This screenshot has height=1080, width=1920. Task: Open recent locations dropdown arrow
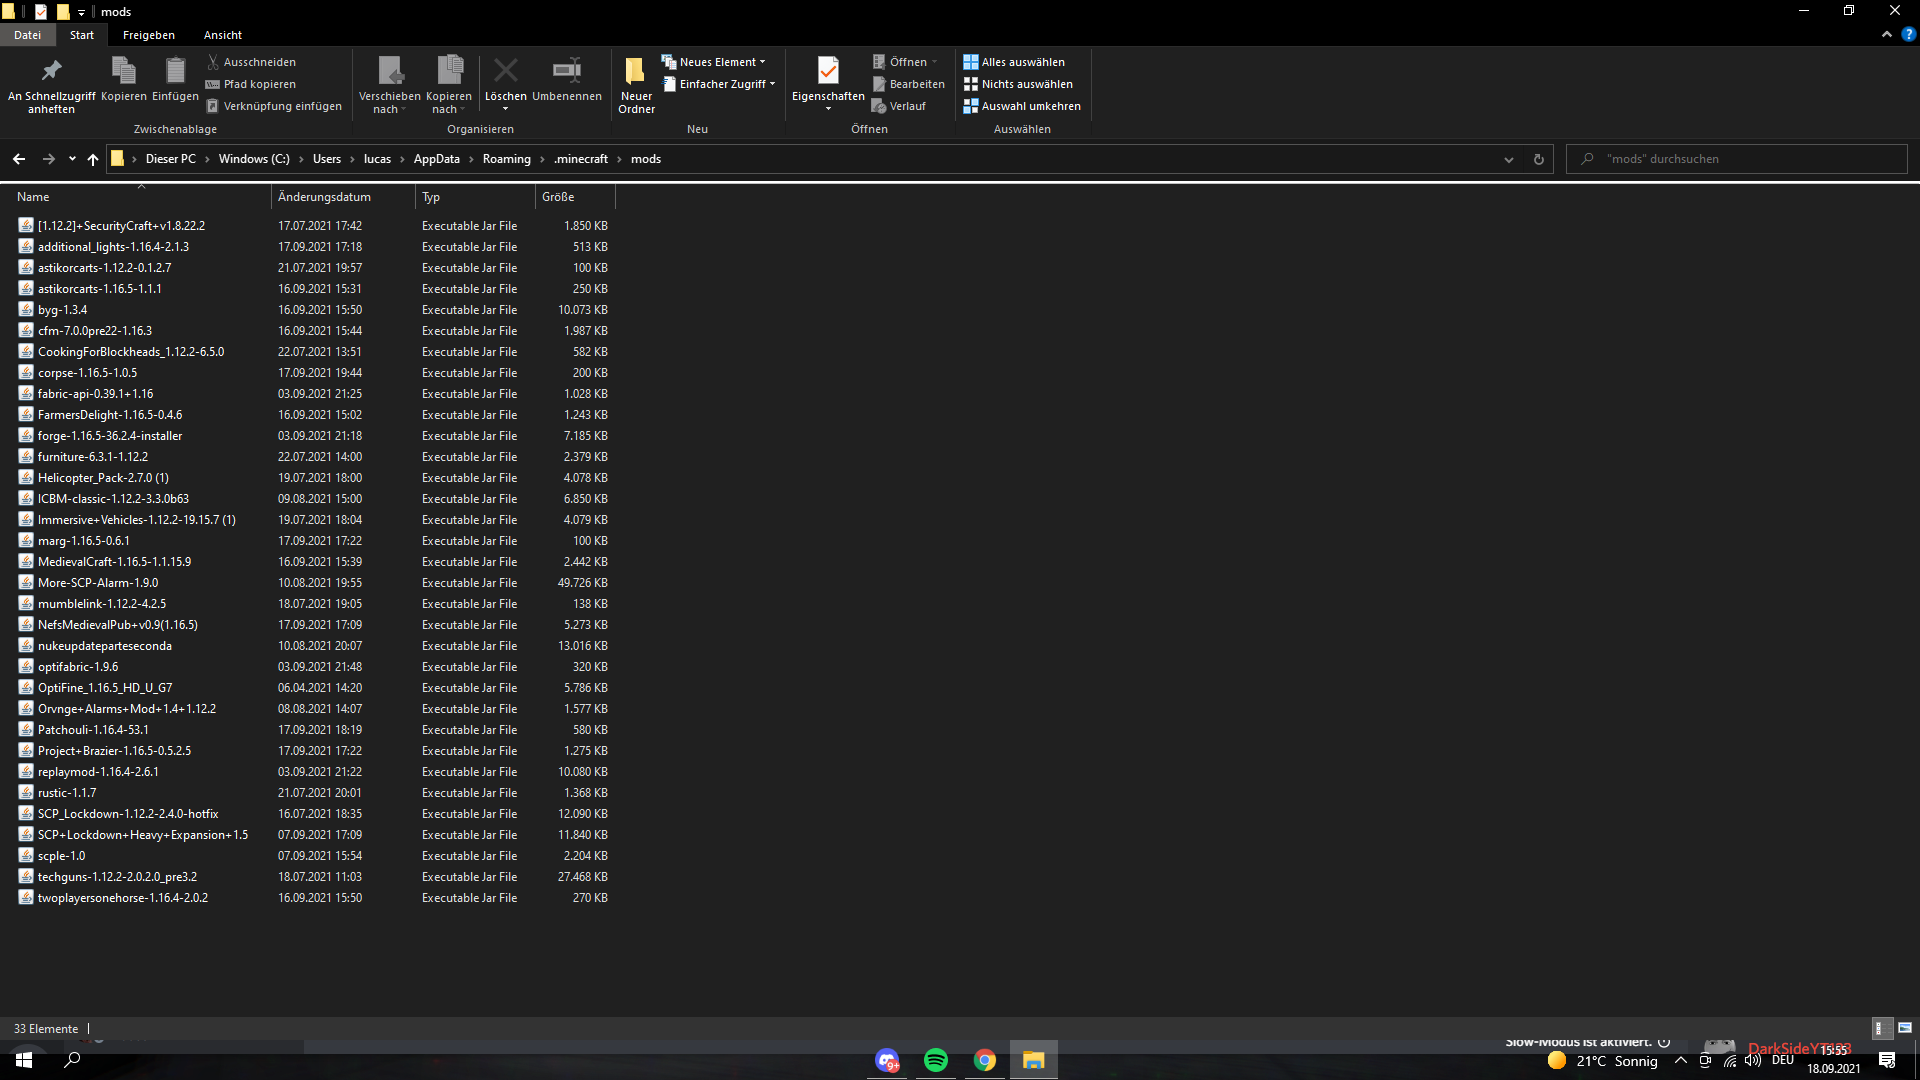(72, 159)
